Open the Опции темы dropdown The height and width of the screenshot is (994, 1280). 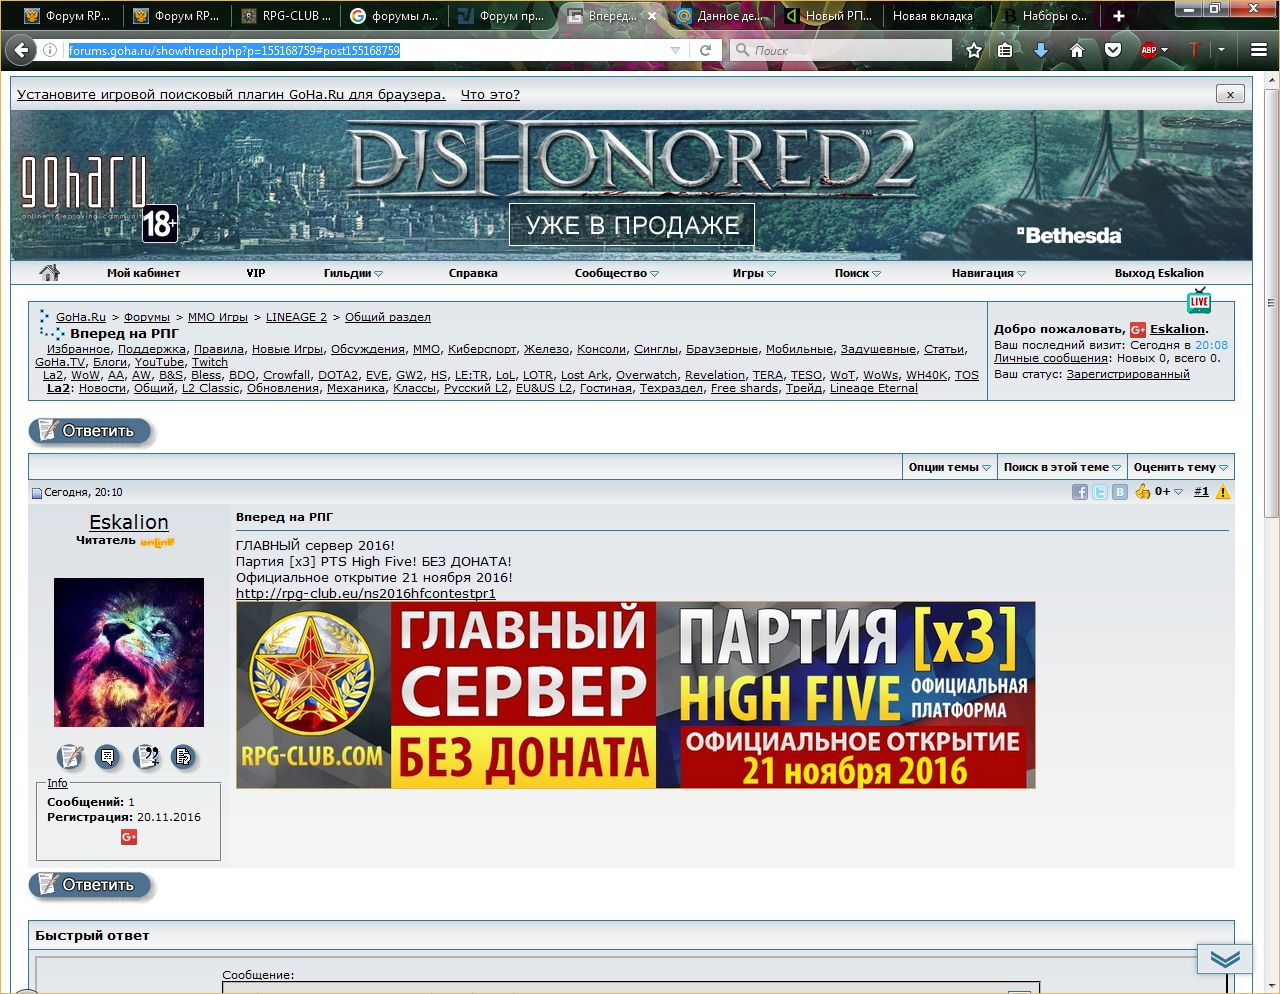[x=949, y=467]
